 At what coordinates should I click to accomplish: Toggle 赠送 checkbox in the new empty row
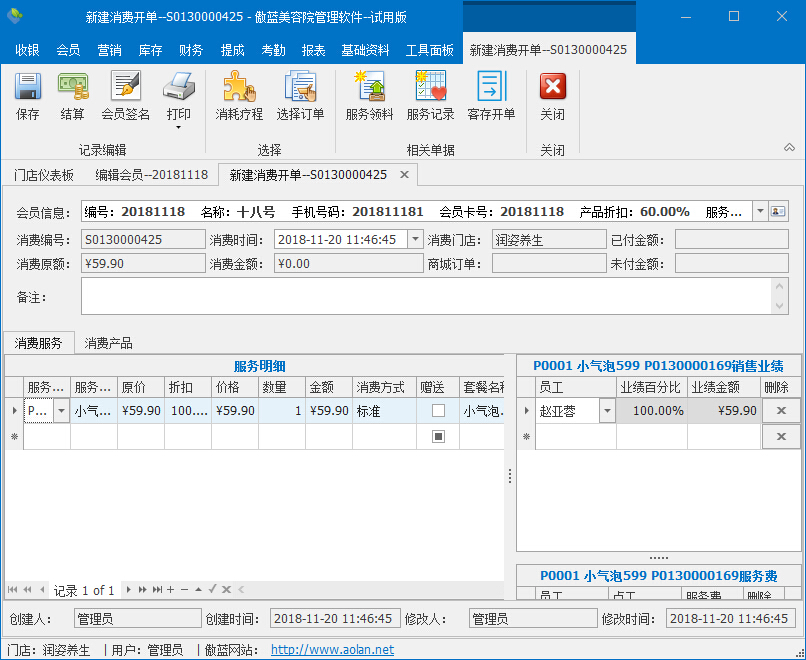(438, 436)
